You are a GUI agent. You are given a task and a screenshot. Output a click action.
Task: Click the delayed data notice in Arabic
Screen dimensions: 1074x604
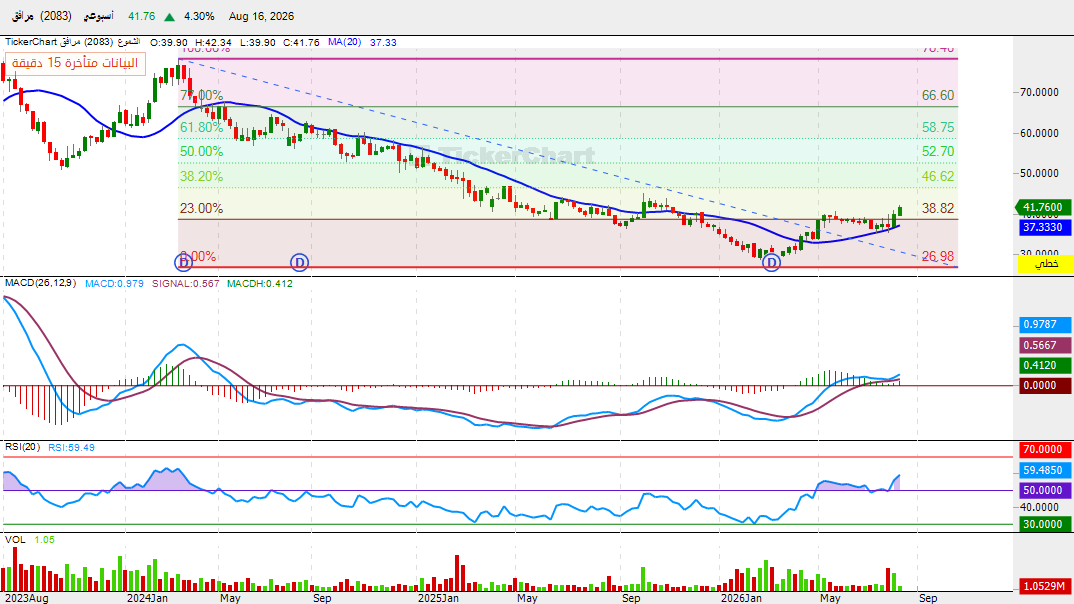click(x=75, y=63)
